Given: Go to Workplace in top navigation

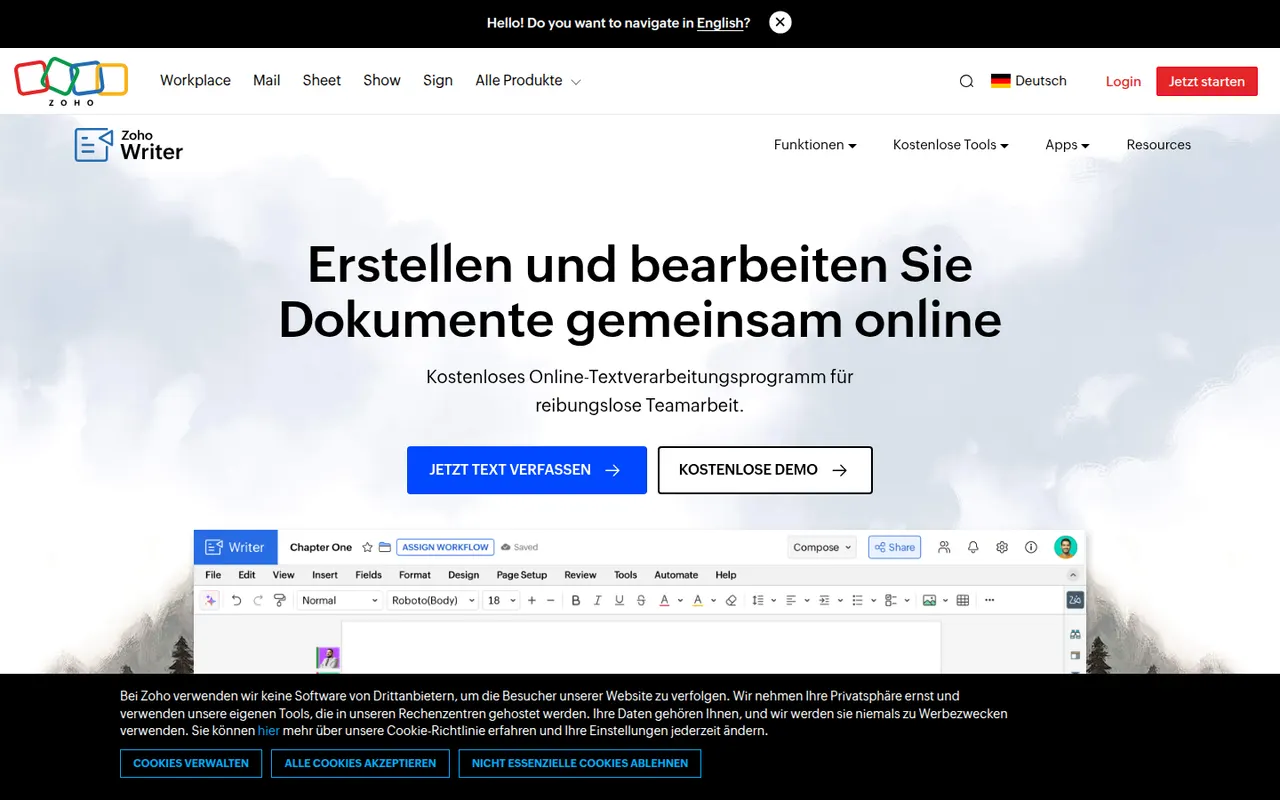Looking at the screenshot, I should [x=195, y=81].
